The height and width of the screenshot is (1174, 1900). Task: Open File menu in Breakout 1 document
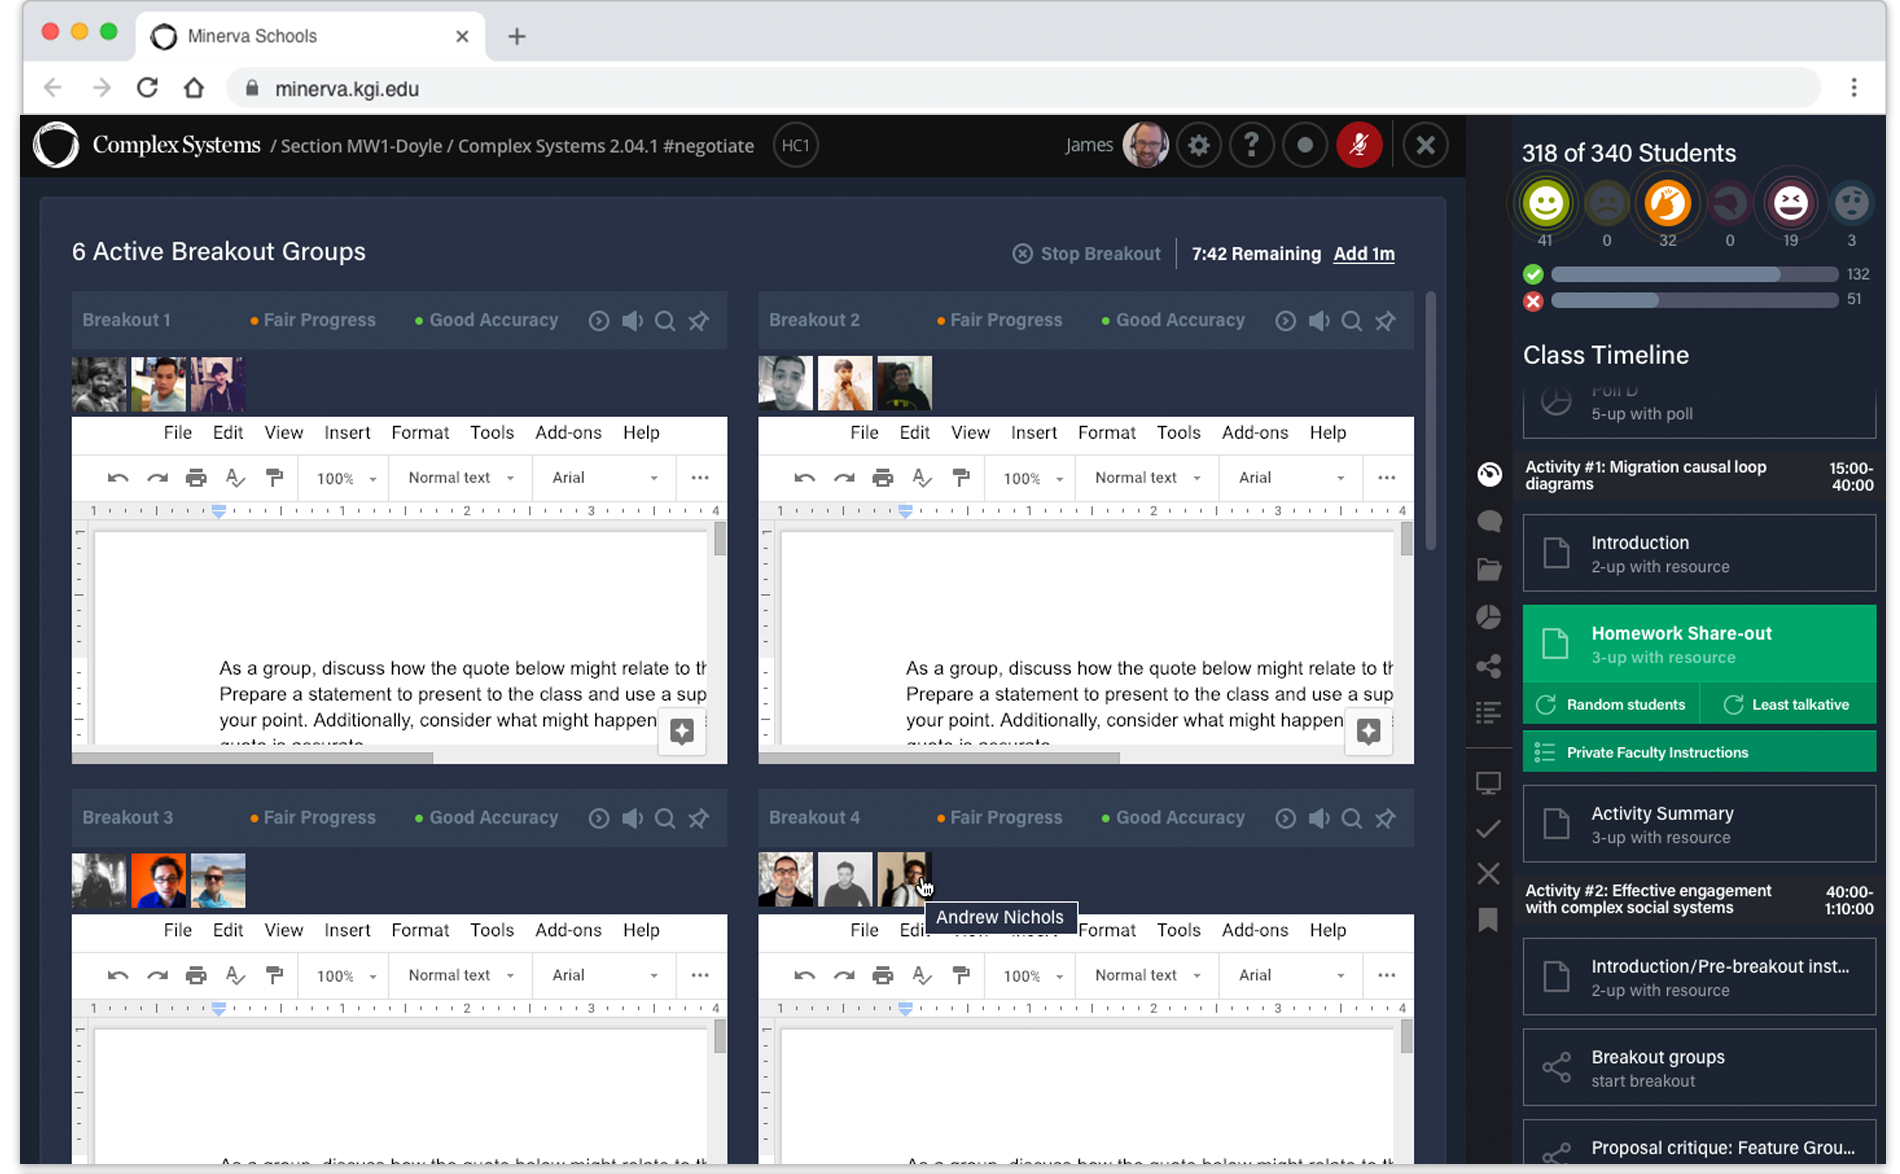[177, 433]
